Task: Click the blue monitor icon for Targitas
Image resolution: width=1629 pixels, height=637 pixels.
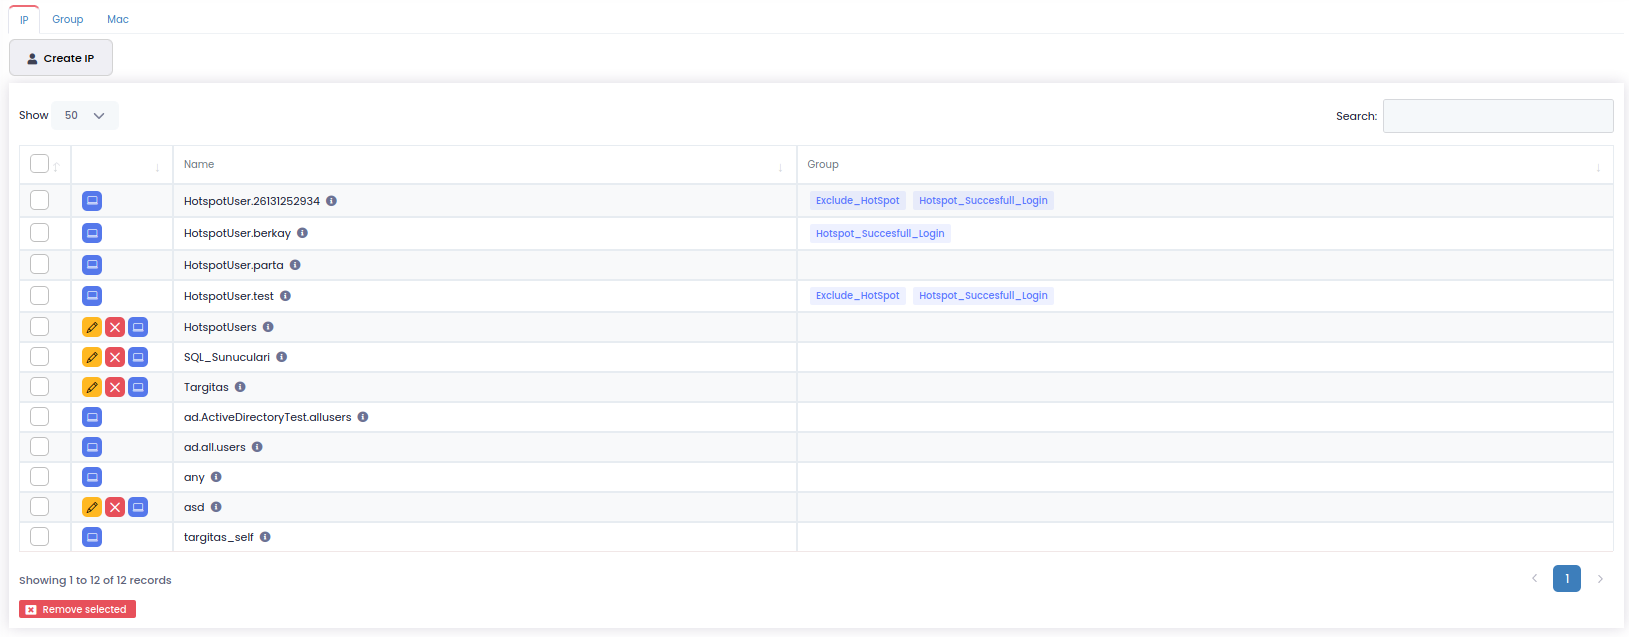Action: tap(138, 387)
